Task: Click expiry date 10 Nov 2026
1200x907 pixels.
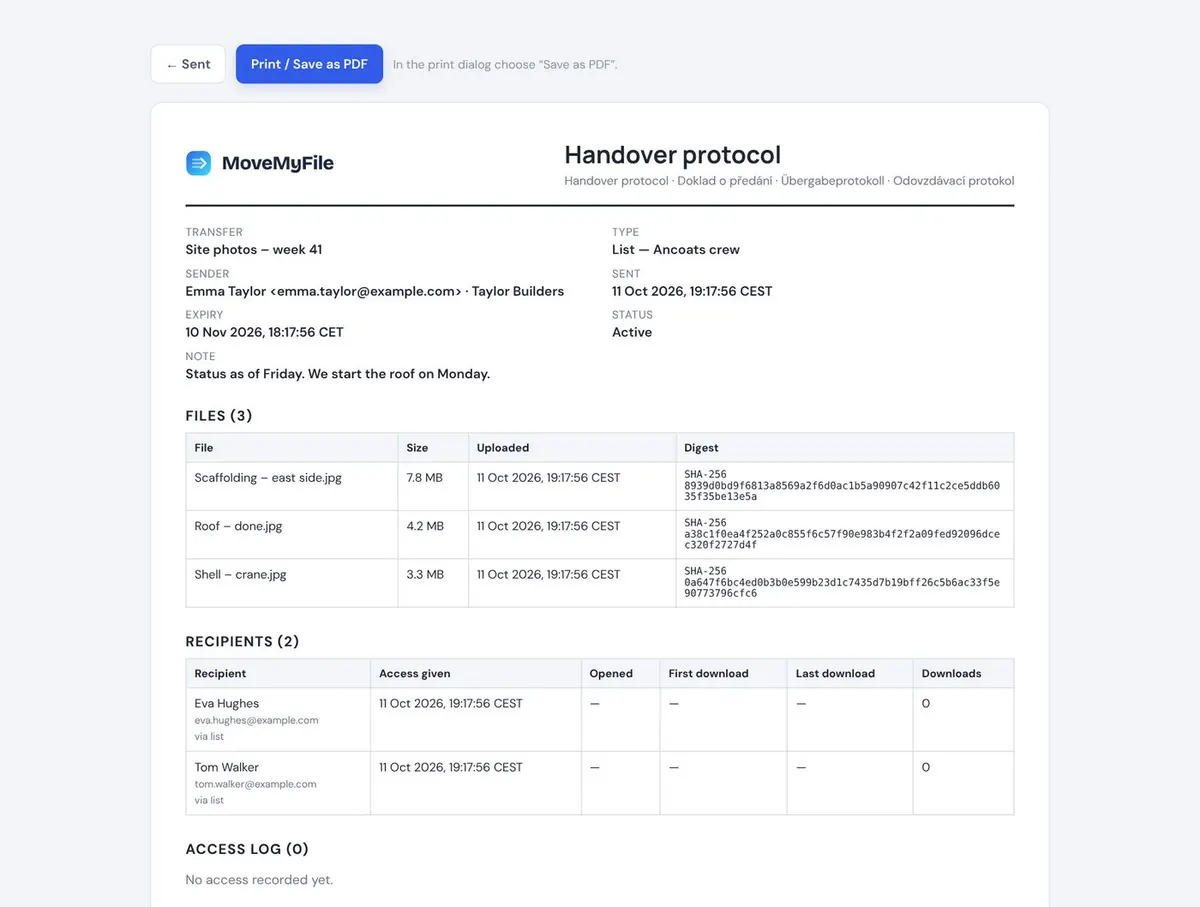Action: point(265,332)
